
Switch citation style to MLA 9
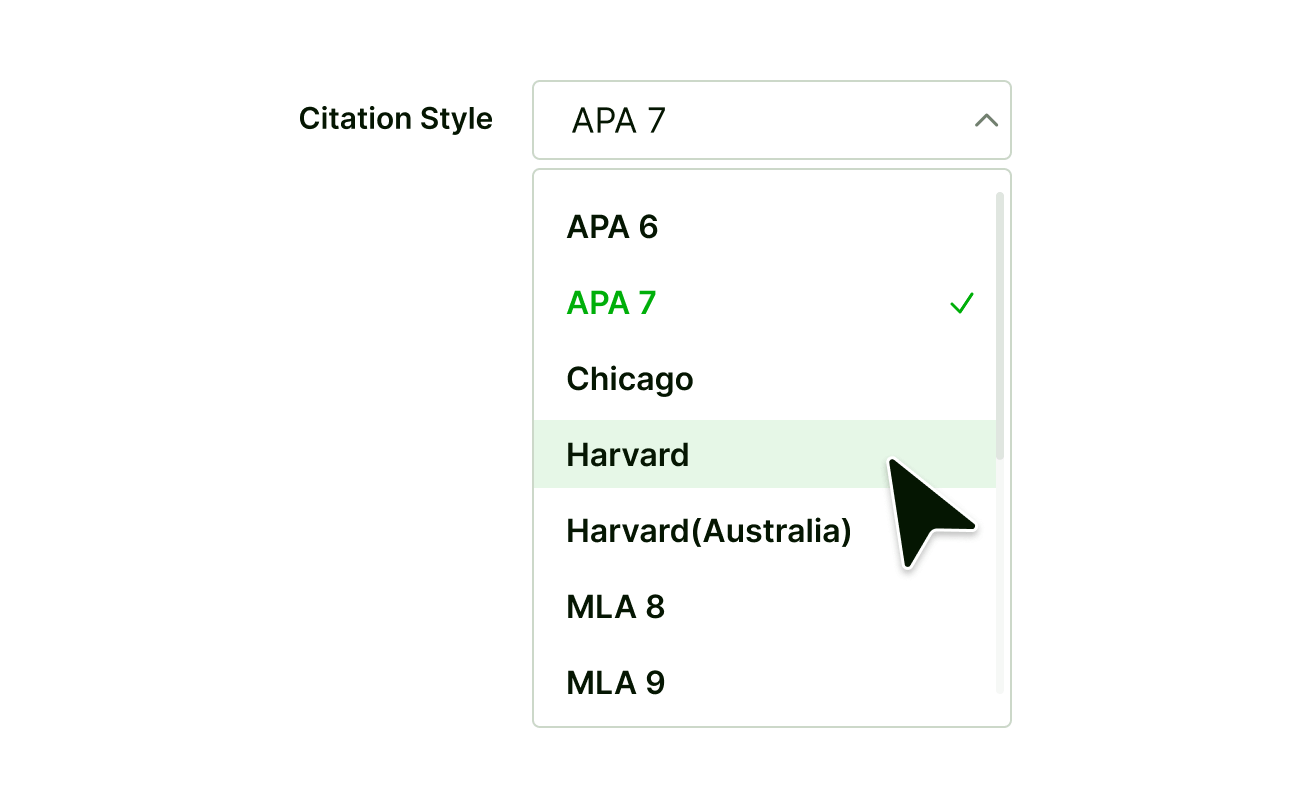[615, 683]
